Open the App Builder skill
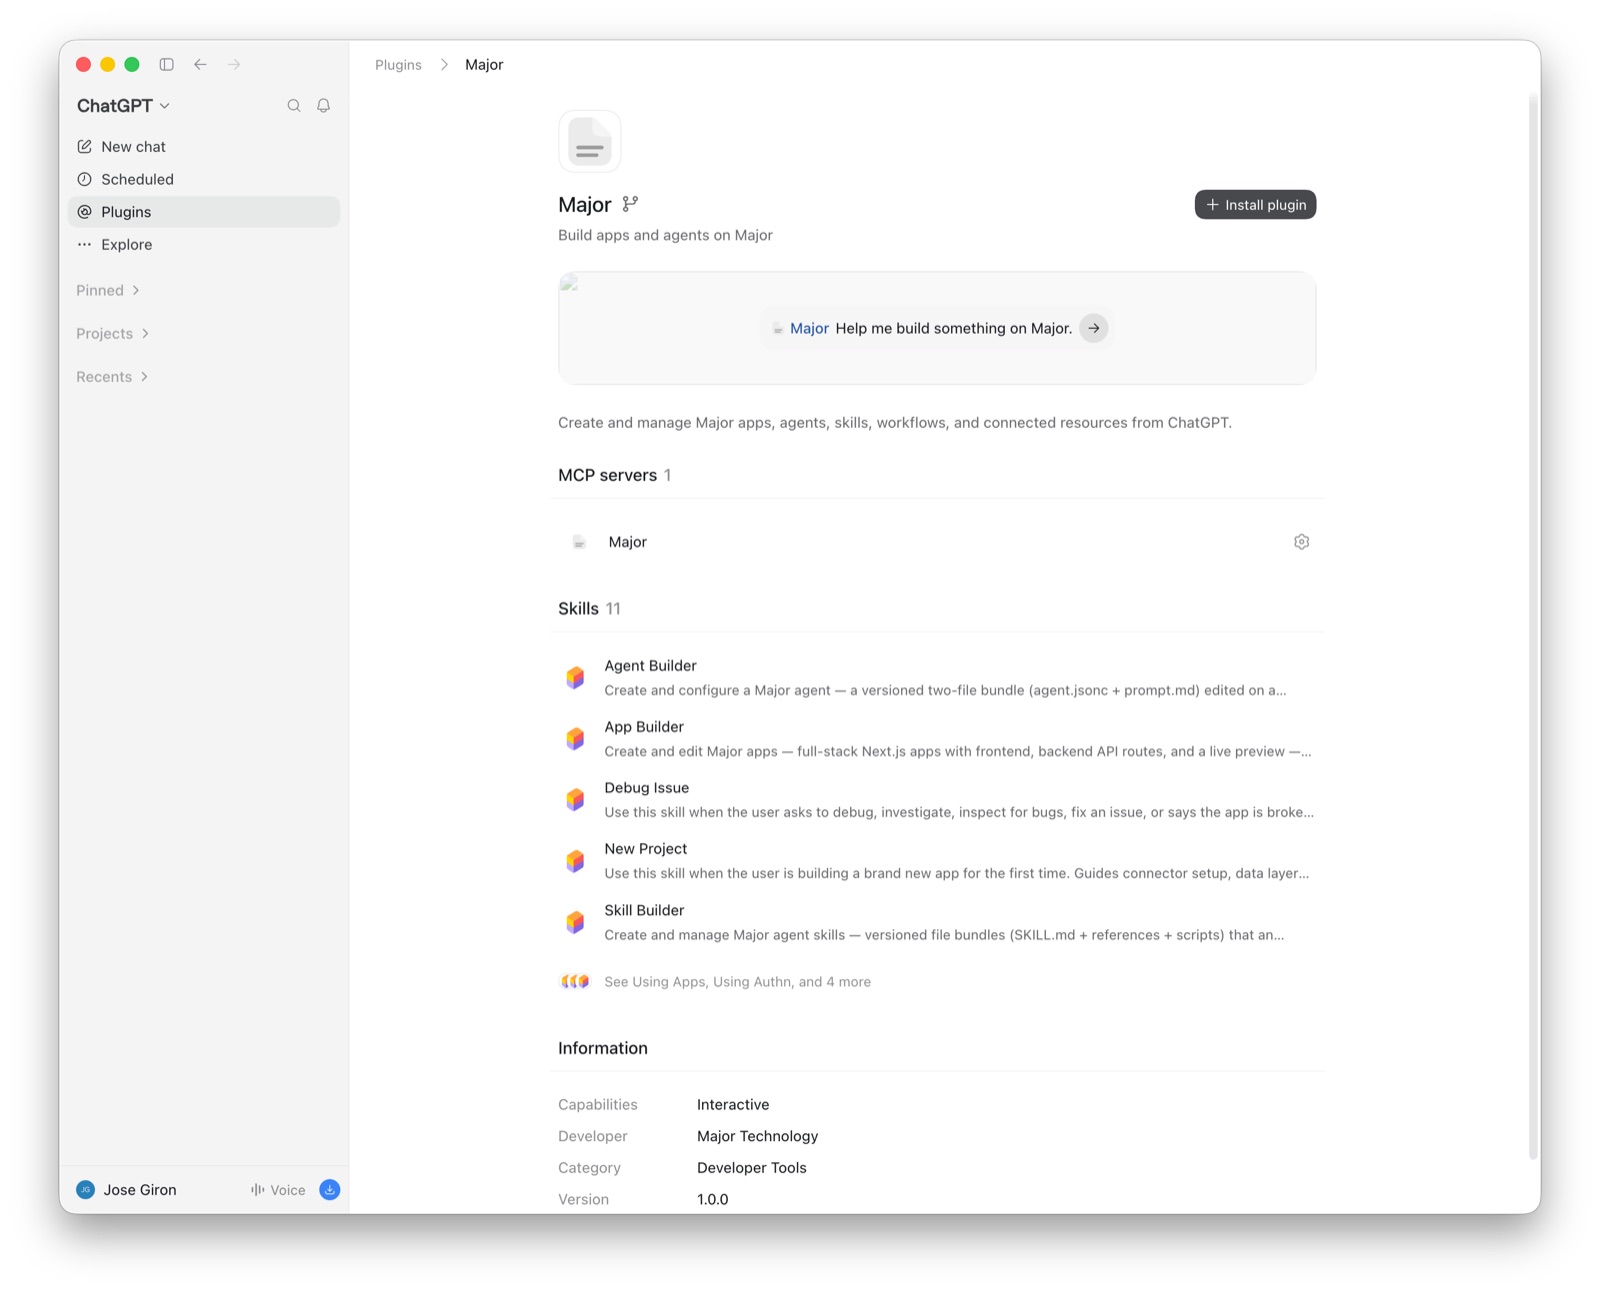Image resolution: width=1600 pixels, height=1292 pixels. (x=937, y=739)
